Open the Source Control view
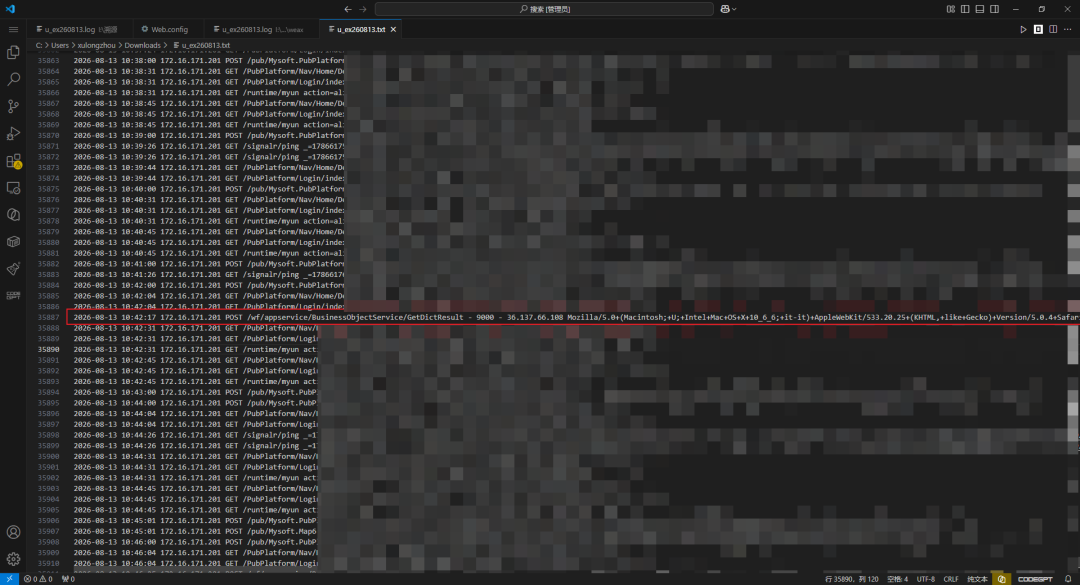 click(x=13, y=106)
